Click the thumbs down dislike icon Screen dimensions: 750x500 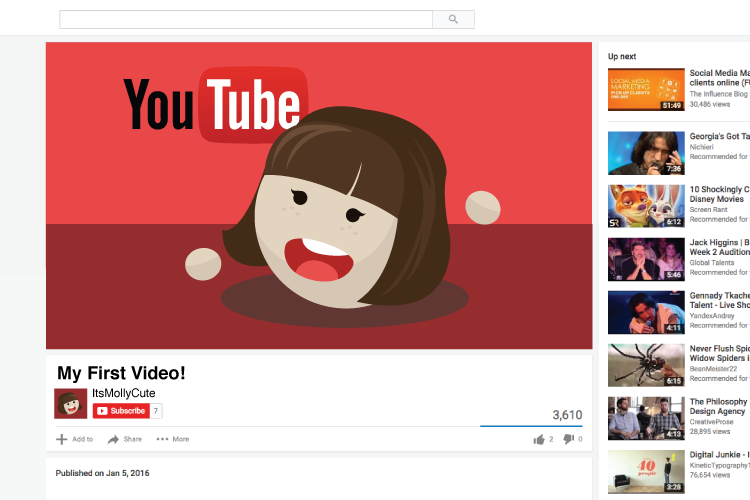(568, 439)
